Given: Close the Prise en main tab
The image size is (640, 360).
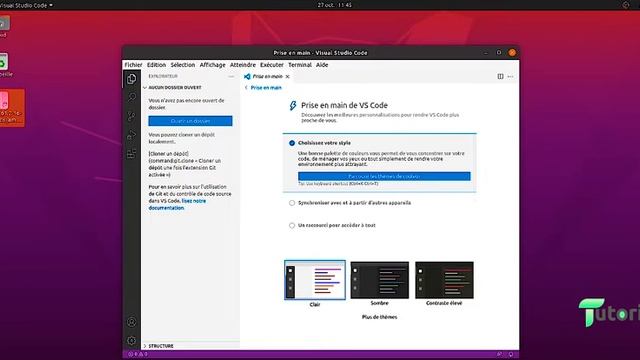Looking at the screenshot, I should click(288, 76).
